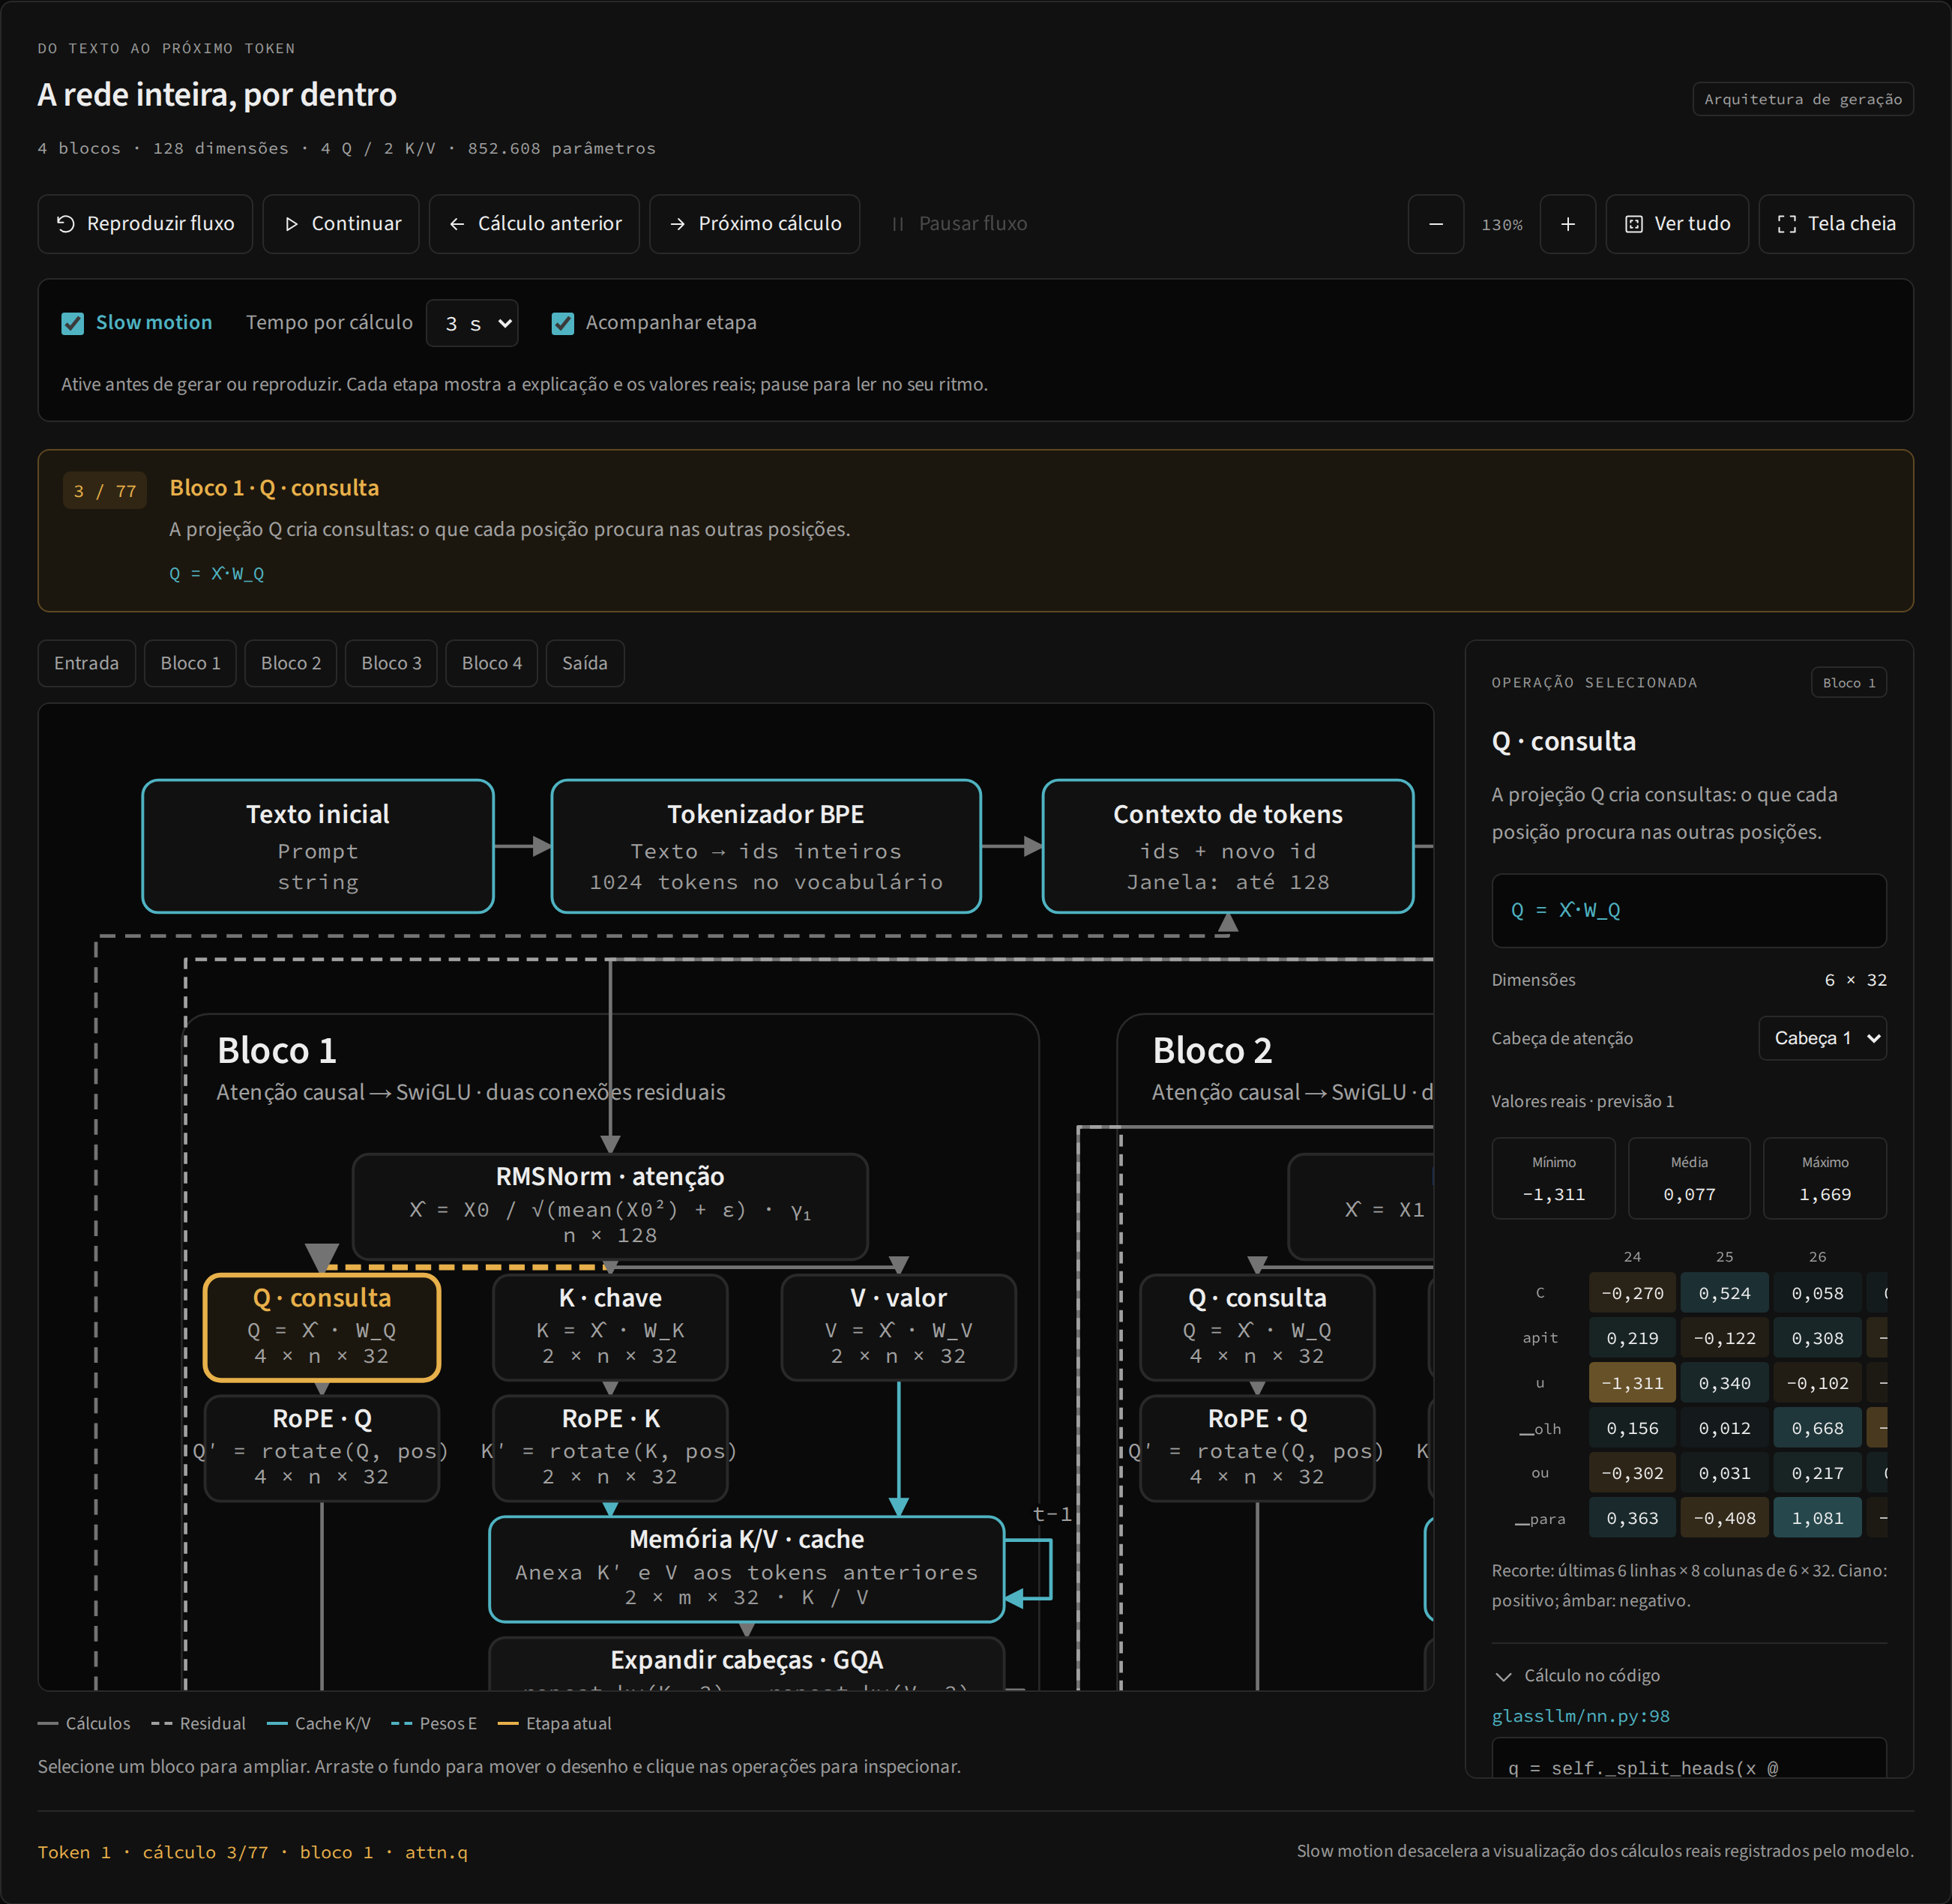Go back with Cálculo anterior
Screen dimensions: 1952x1904
point(534,224)
